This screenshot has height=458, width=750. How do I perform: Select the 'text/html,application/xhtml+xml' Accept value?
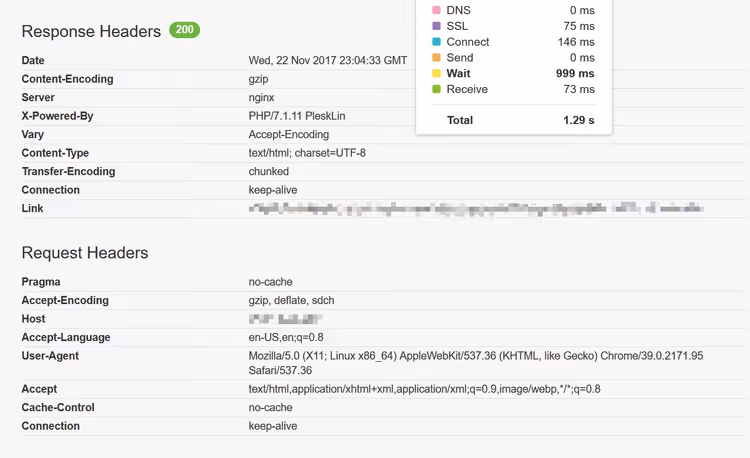tap(424, 389)
